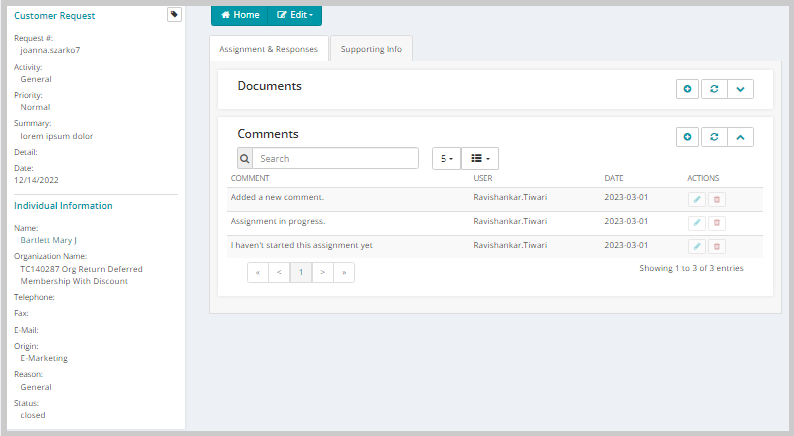
Task: Click the Individual Information heading
Action: [x=63, y=206]
